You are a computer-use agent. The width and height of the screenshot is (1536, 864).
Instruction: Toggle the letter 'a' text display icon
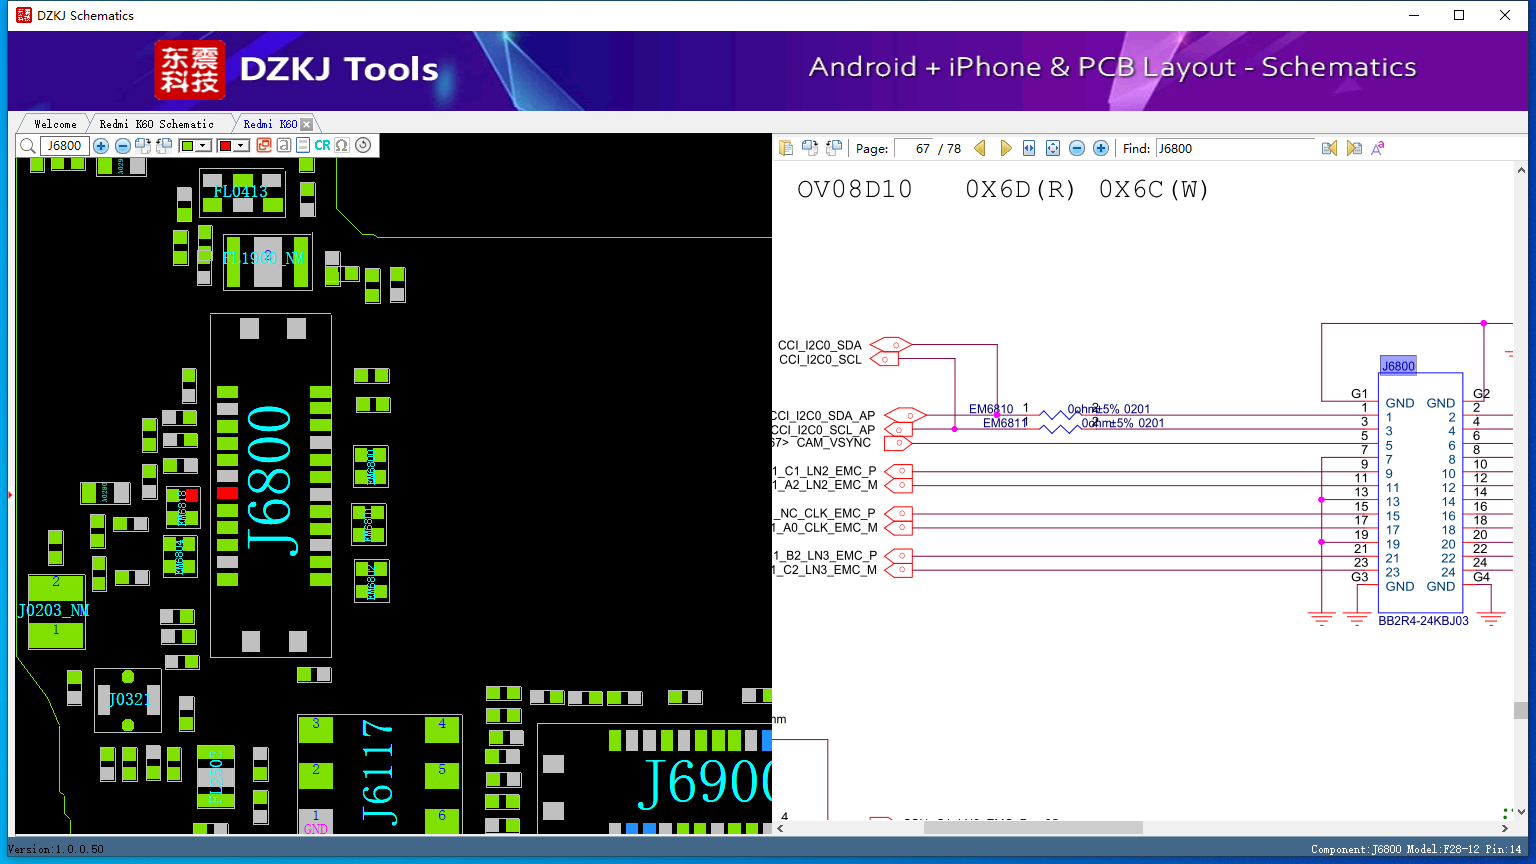pyautogui.click(x=284, y=146)
